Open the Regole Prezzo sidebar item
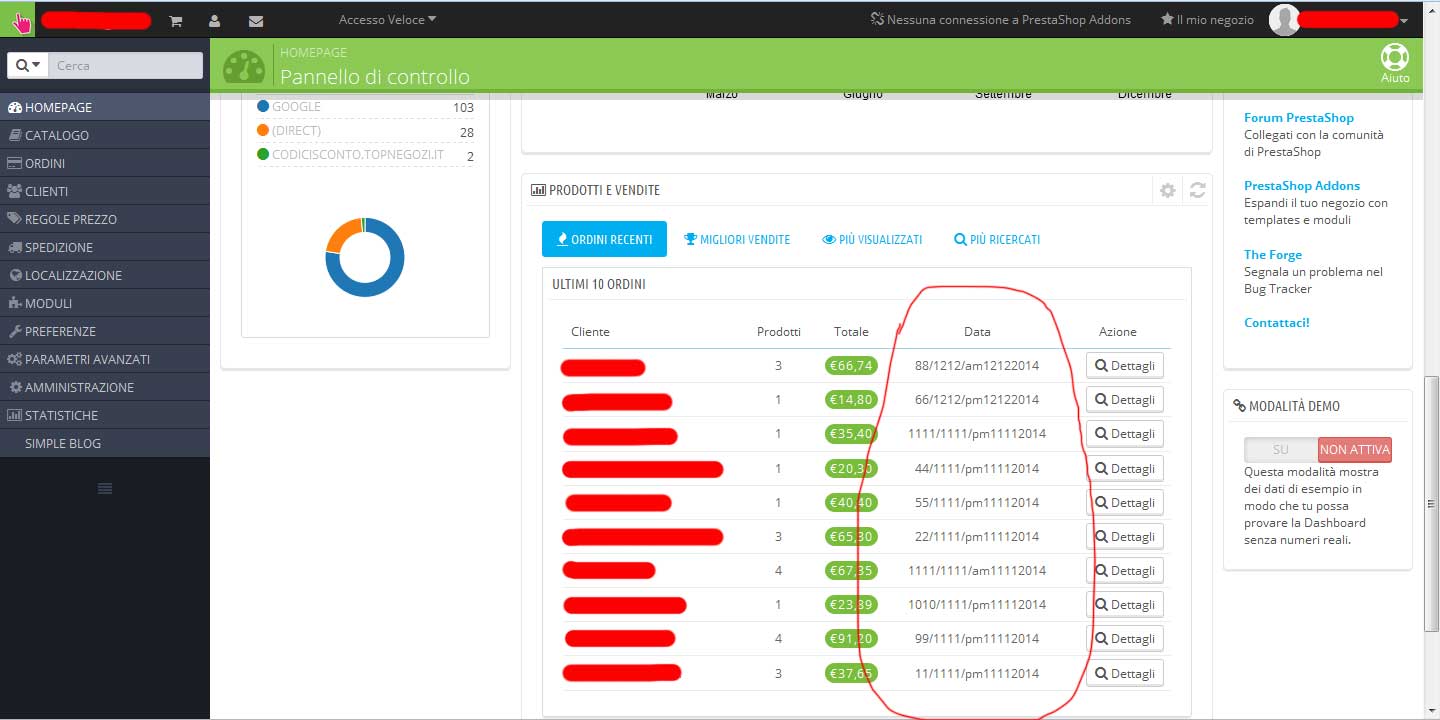1440x720 pixels. [x=105, y=219]
